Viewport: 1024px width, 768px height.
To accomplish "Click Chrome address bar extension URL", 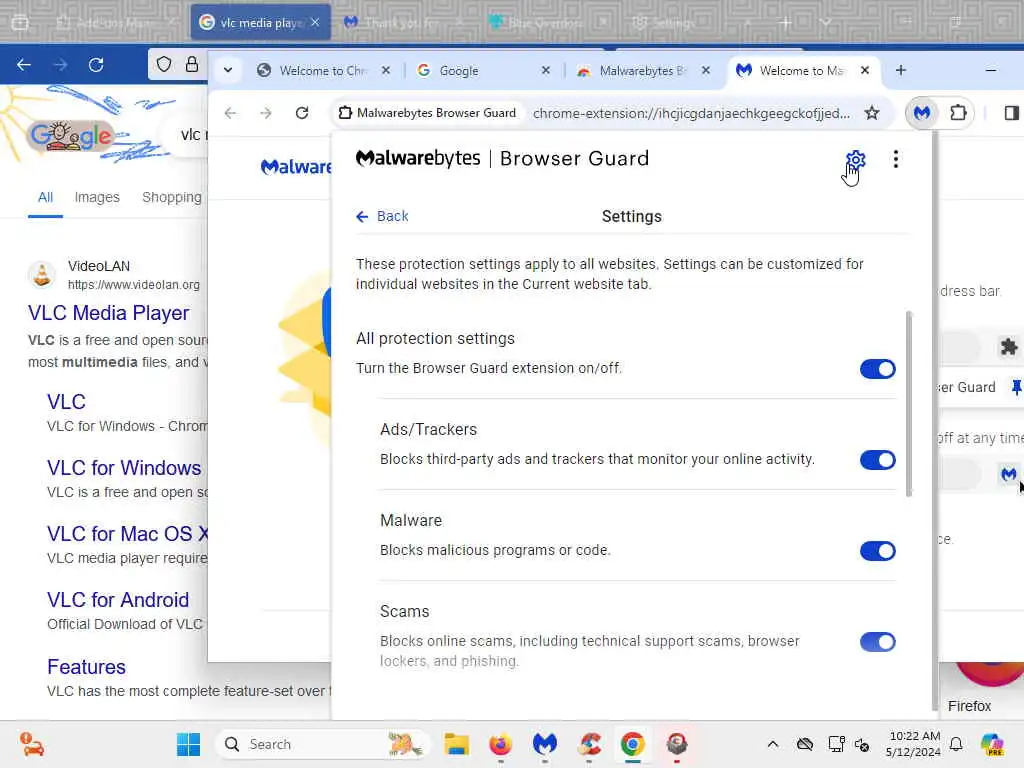I will 691,113.
